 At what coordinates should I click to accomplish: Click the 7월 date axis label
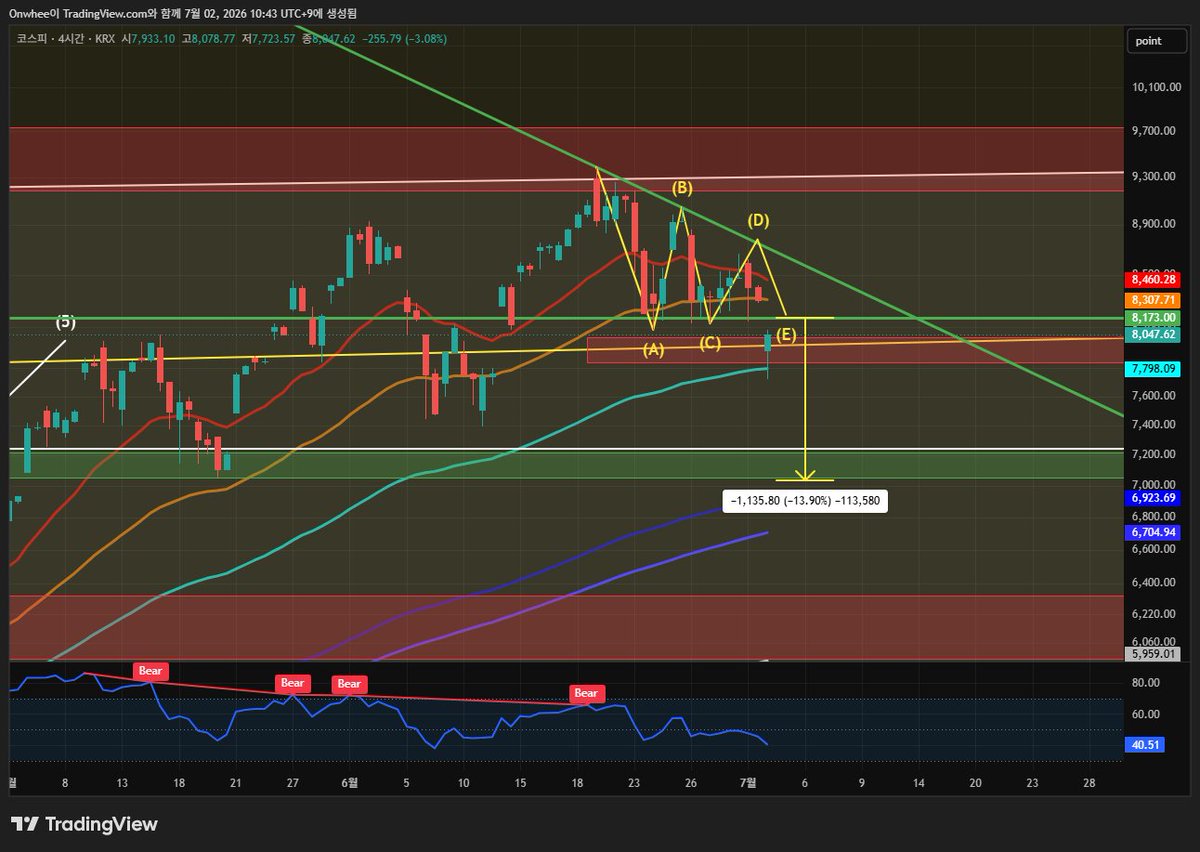(750, 783)
